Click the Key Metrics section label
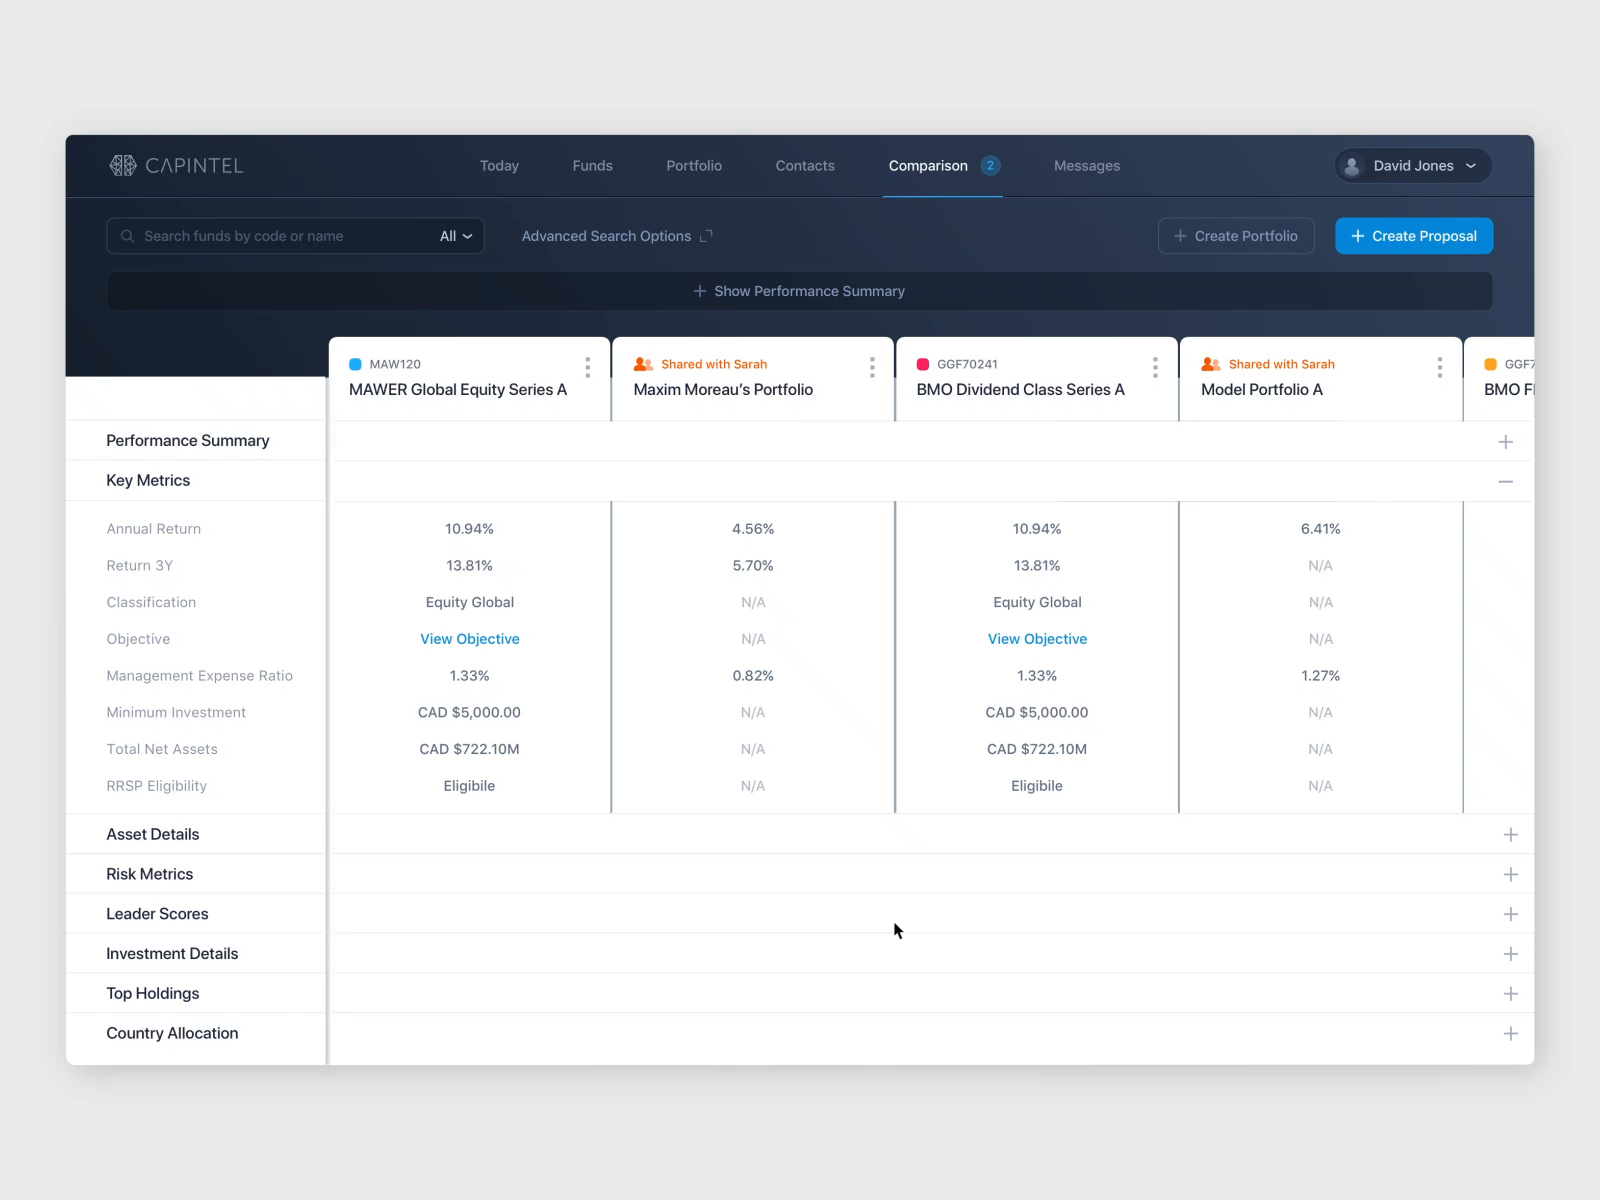 148,480
